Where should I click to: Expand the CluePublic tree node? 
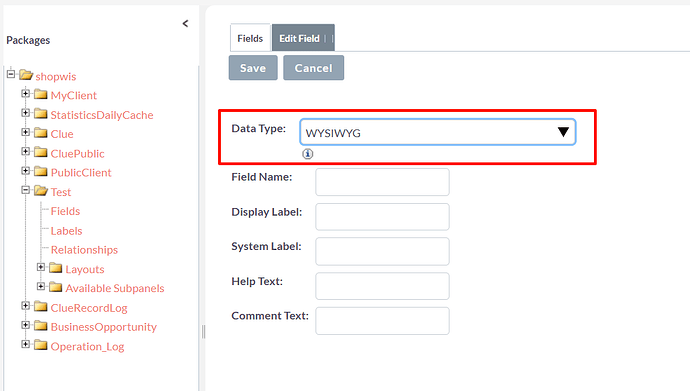[26, 151]
